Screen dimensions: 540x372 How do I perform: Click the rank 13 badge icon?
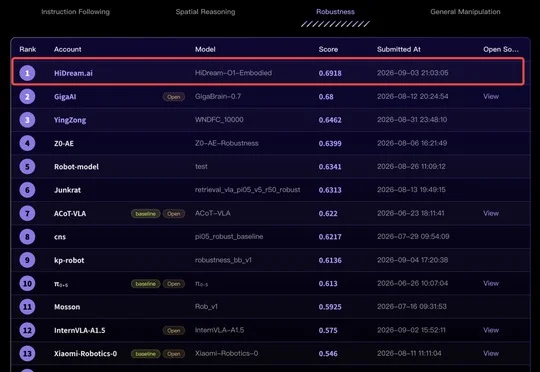click(27, 353)
